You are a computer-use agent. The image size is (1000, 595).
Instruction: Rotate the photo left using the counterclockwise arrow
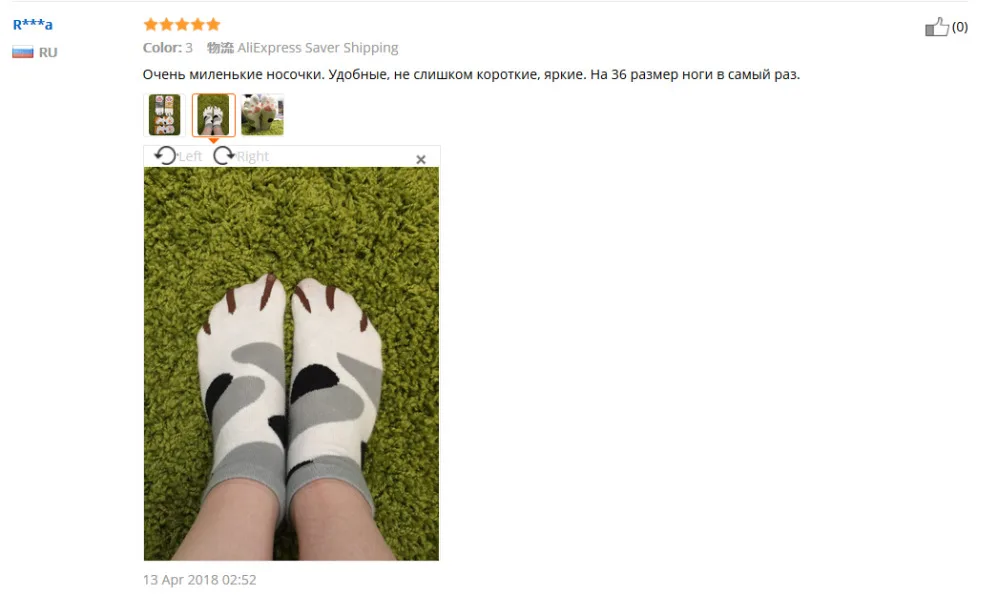(x=166, y=156)
